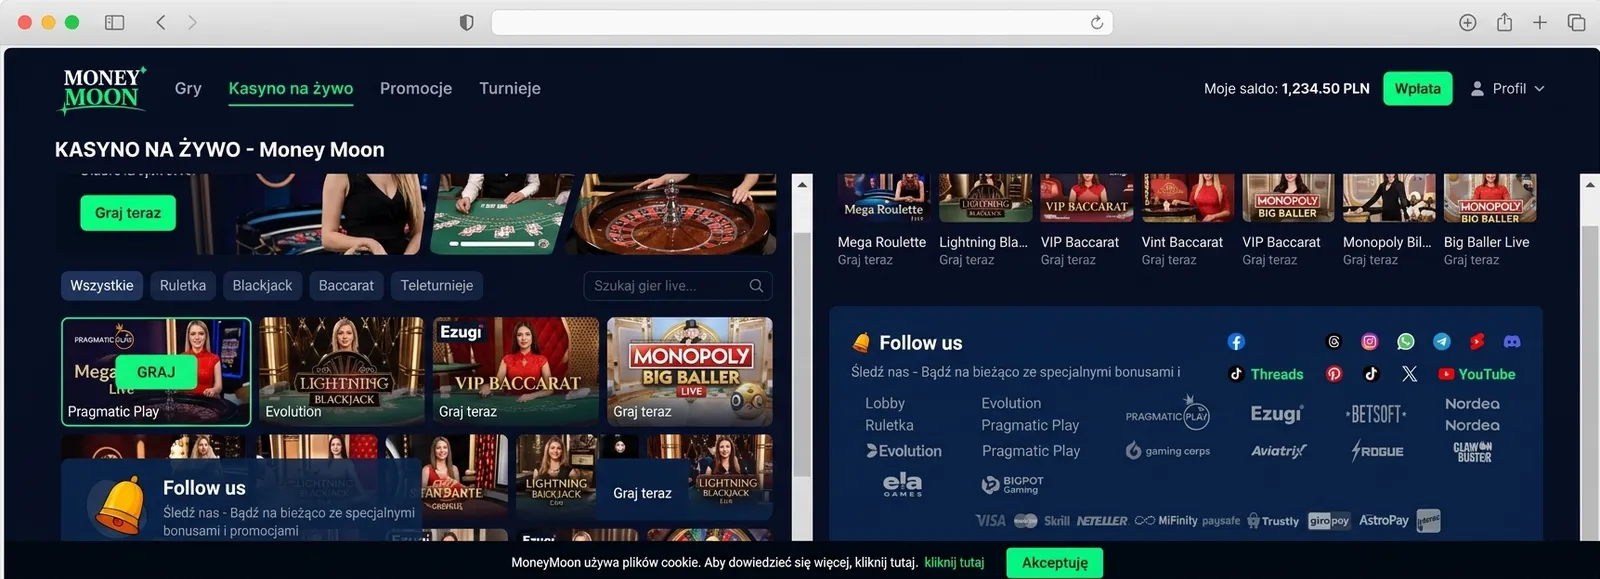Expand the Profil dropdown chevron
Image resolution: width=1600 pixels, height=579 pixels.
pos(1539,89)
